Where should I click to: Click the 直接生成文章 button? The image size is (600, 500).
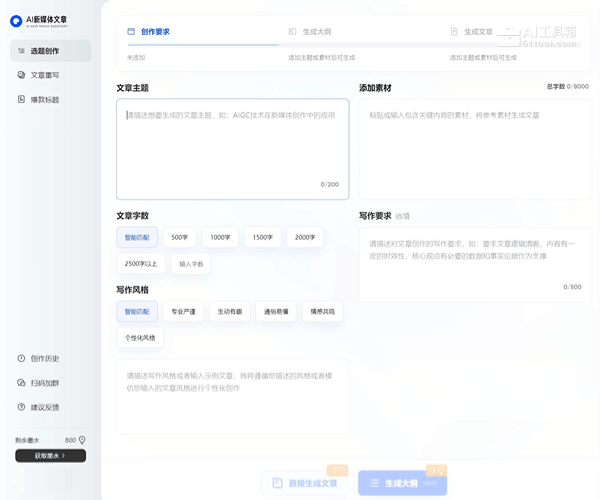[304, 483]
